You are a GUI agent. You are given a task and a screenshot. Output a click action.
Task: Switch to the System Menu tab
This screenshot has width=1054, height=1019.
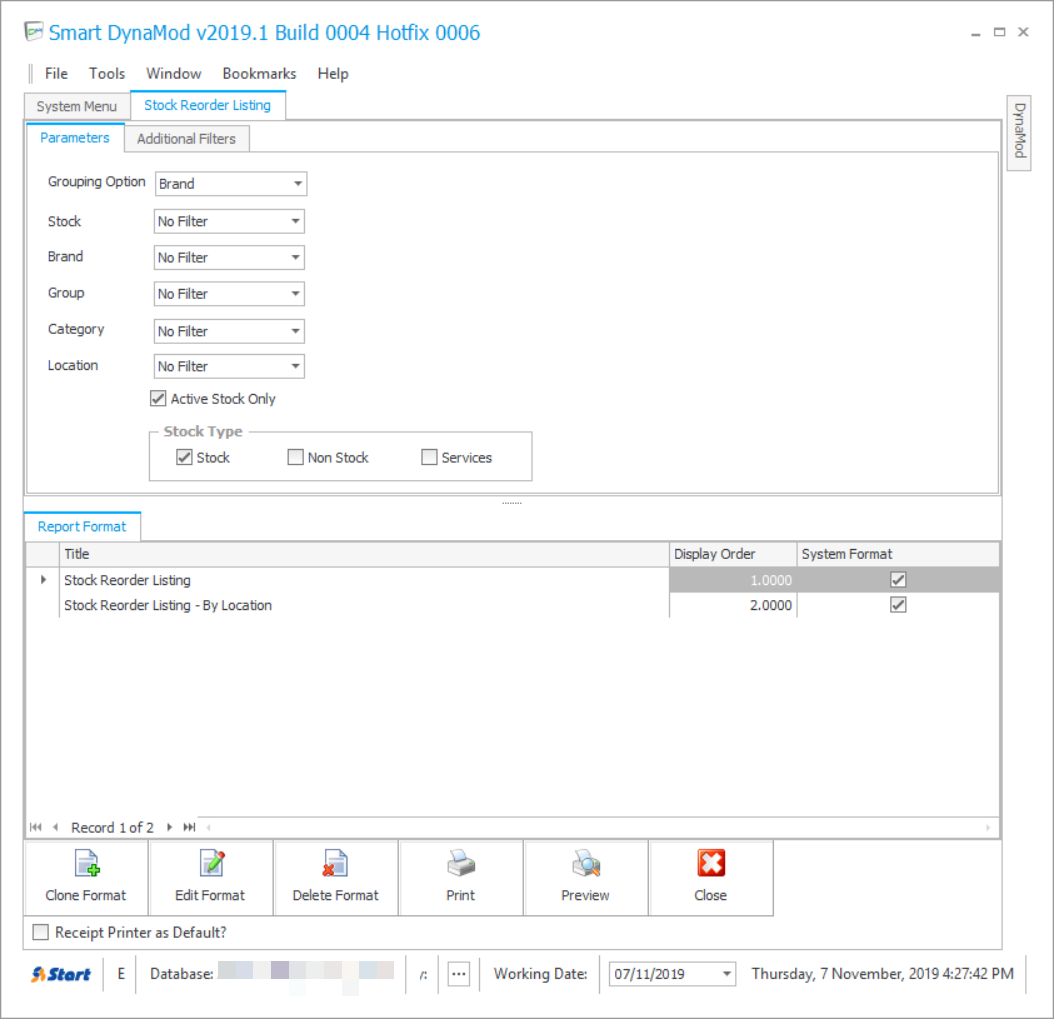click(77, 106)
